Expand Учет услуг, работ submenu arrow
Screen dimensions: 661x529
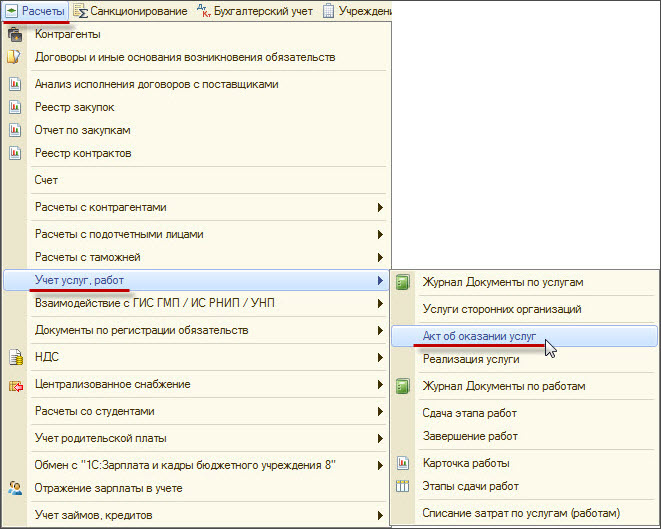[380, 280]
